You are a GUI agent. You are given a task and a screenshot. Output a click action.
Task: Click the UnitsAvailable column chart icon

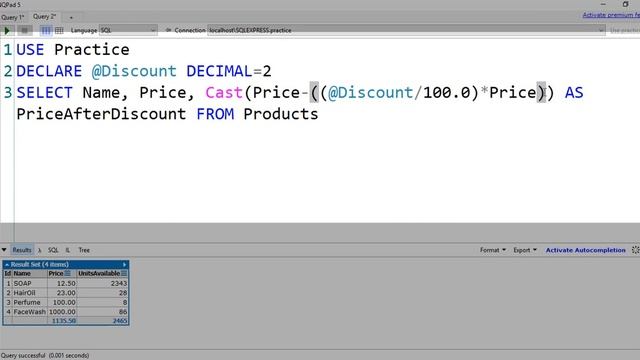[x=124, y=273]
